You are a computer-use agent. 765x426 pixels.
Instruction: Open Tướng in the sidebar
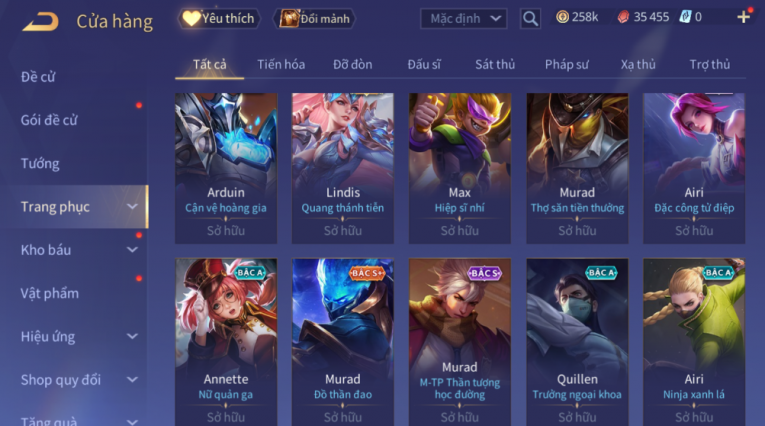pos(40,163)
